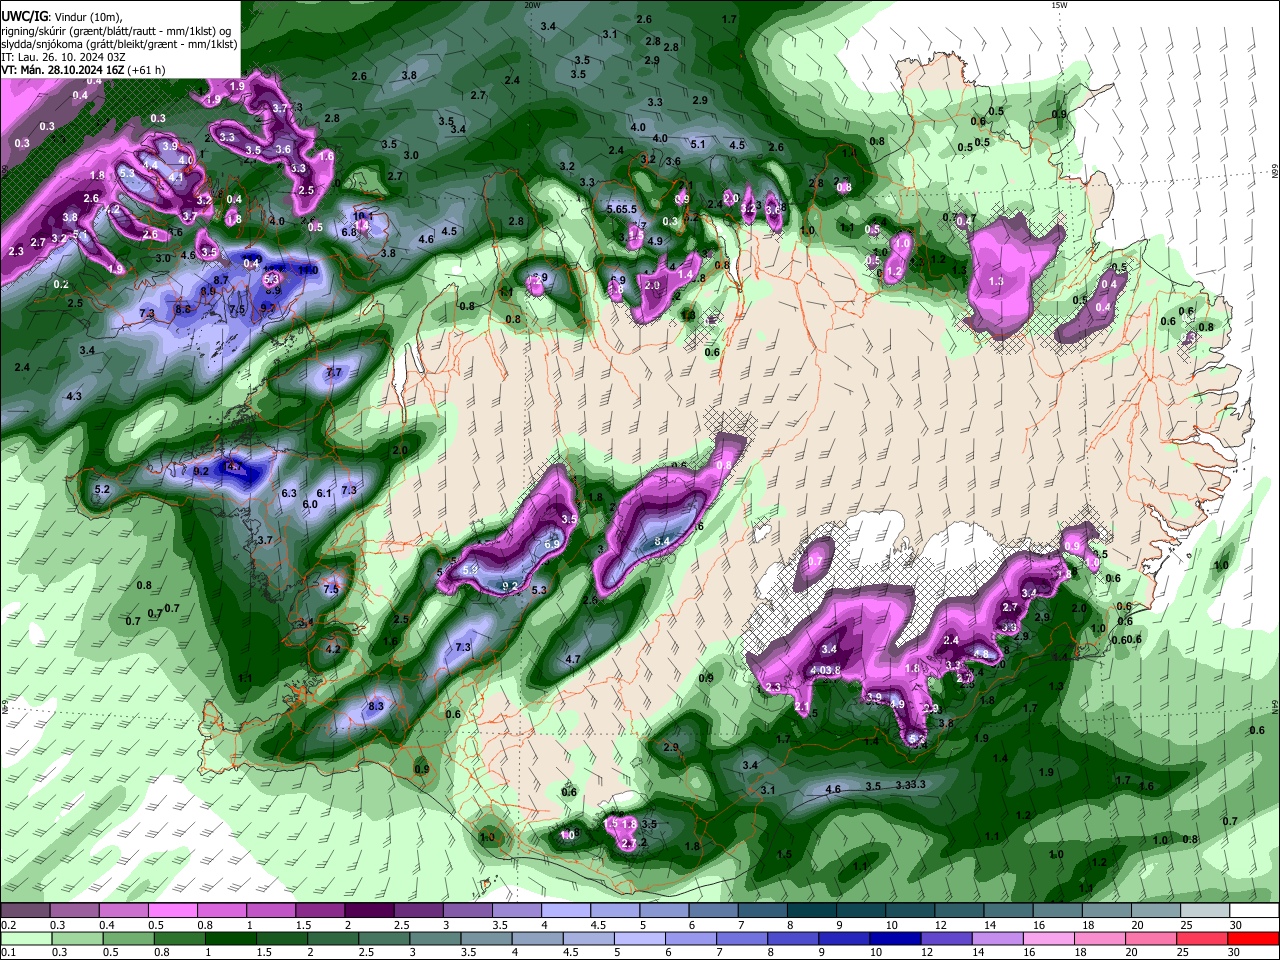Select the bright magenta legend swatch at 0.5
This screenshot has height=960, width=1280.
172,911
